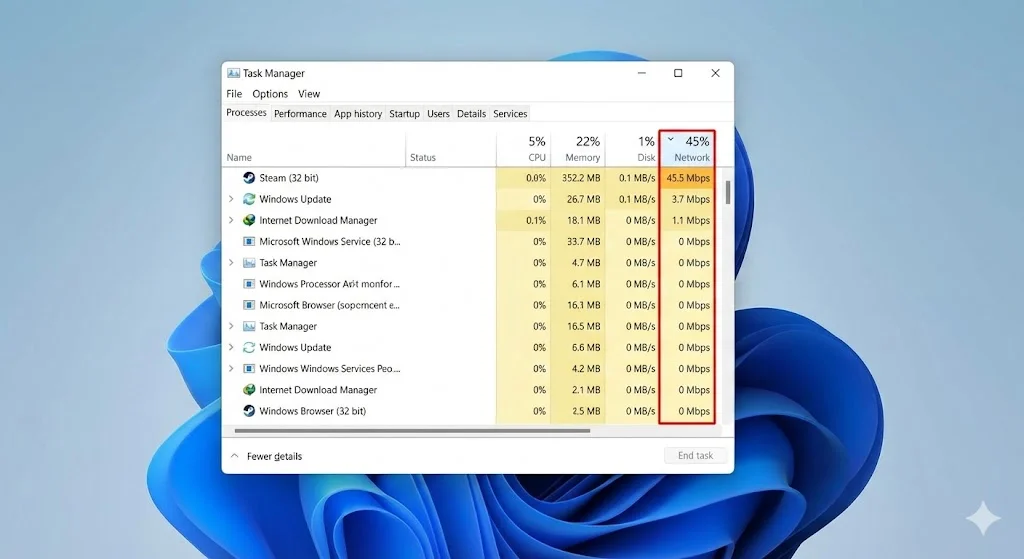Click the Windows Windows Services Peo... icon

[x=249, y=368]
